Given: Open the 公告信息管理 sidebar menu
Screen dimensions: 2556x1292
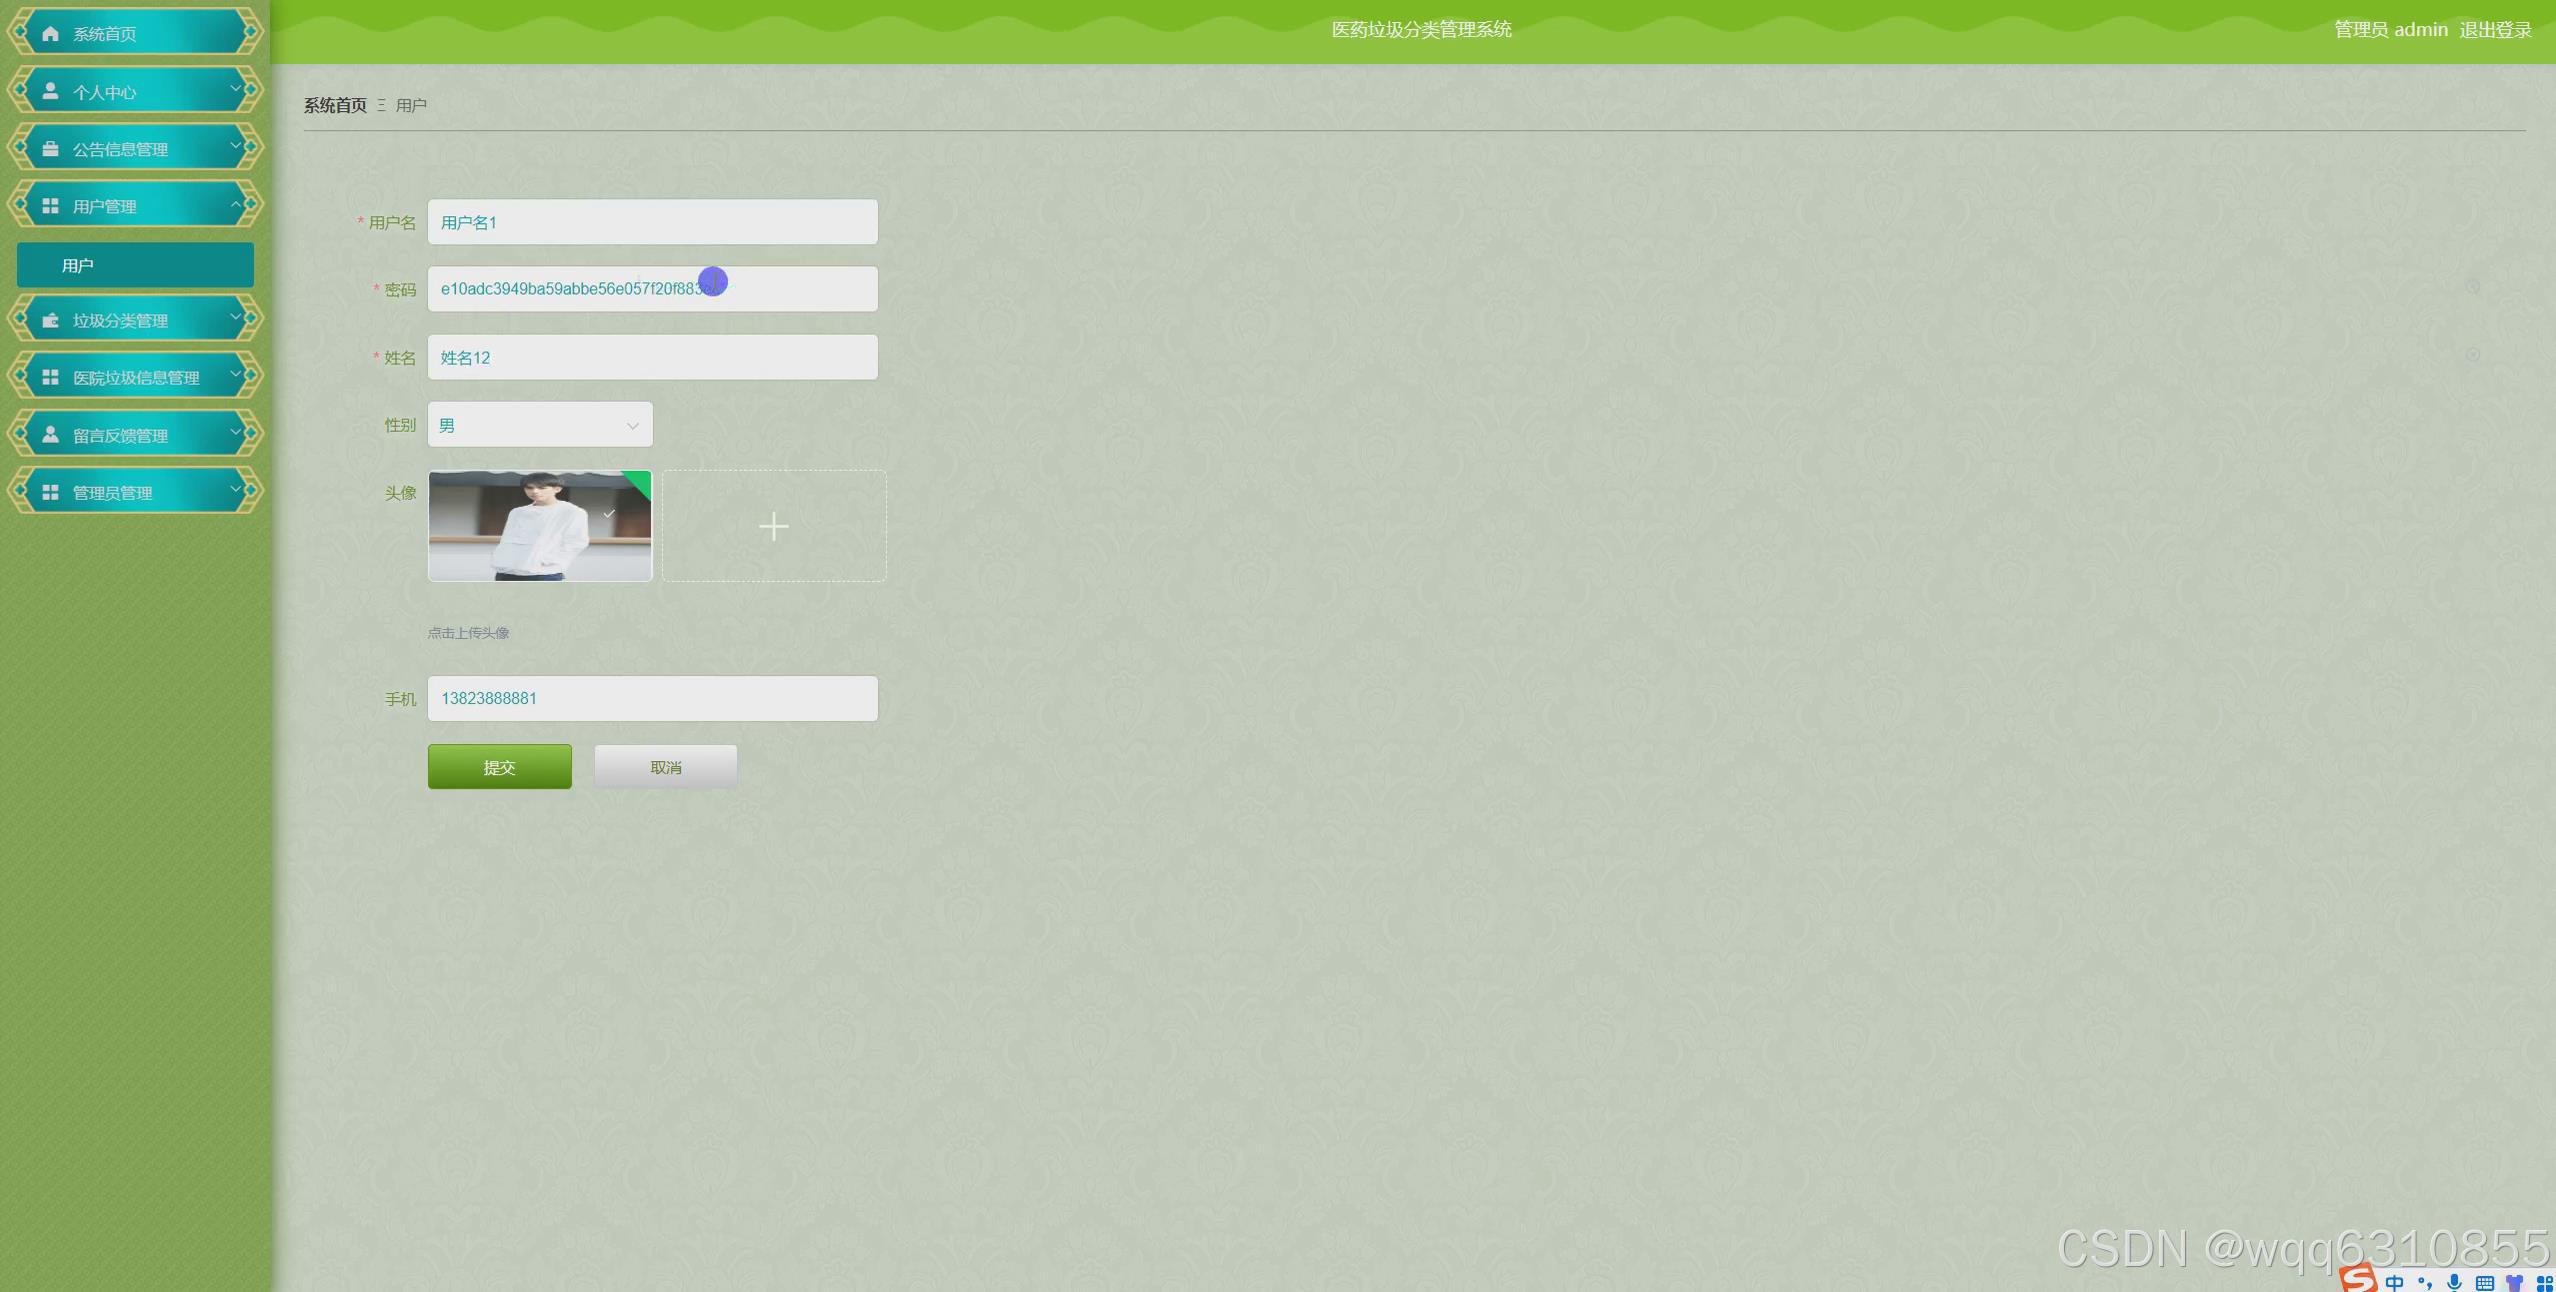Looking at the screenshot, I should pyautogui.click(x=135, y=148).
